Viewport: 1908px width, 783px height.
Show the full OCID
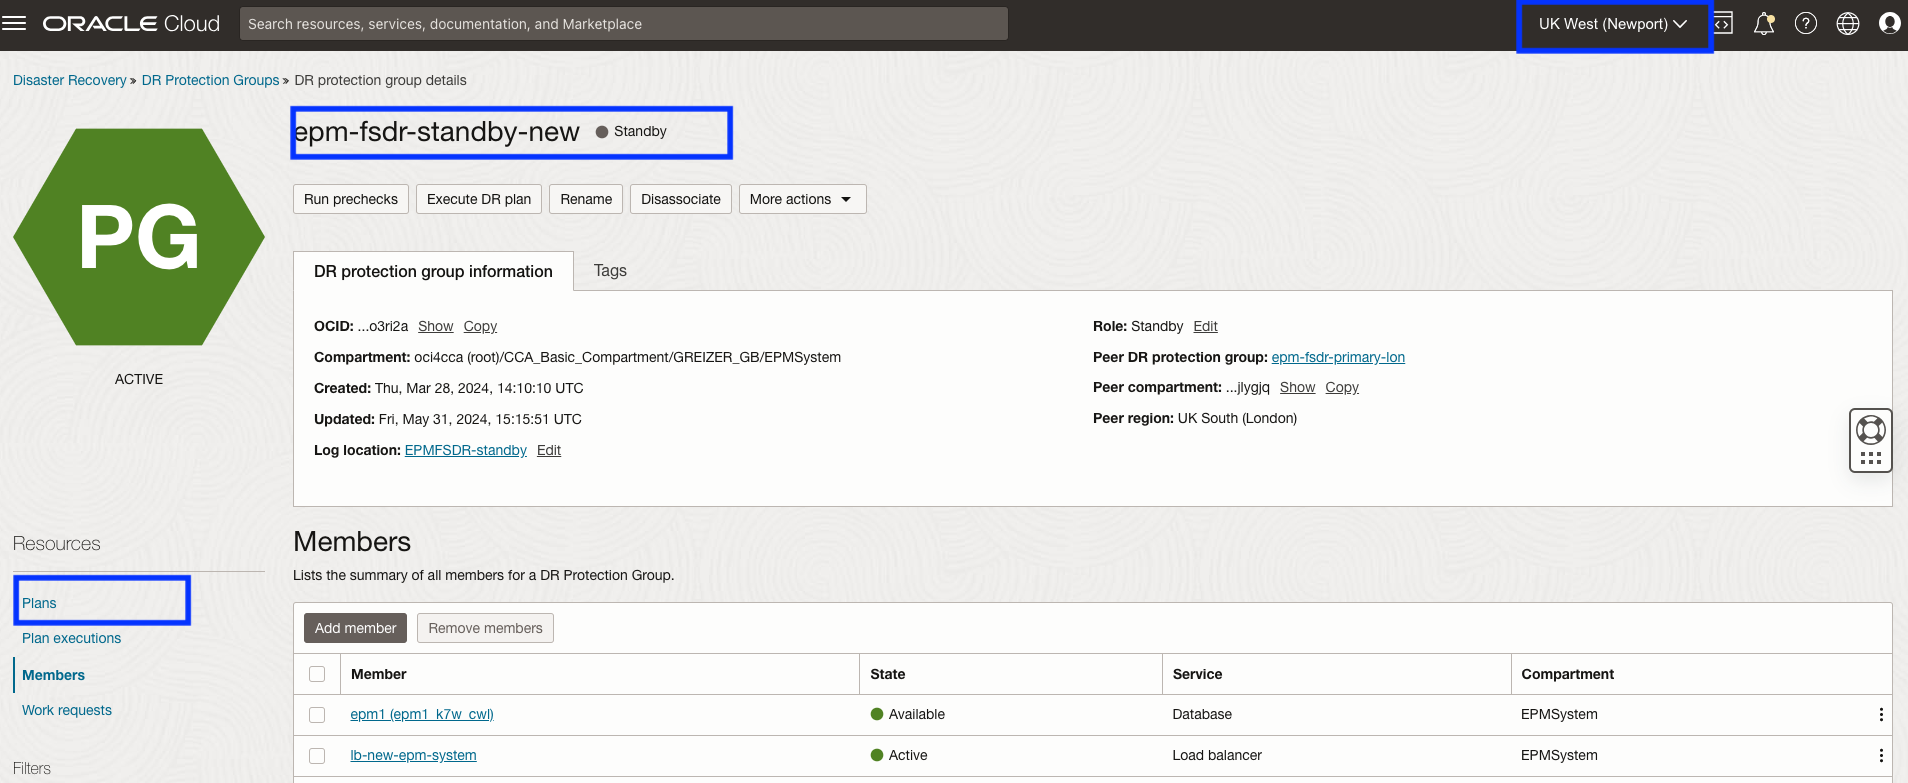(435, 326)
